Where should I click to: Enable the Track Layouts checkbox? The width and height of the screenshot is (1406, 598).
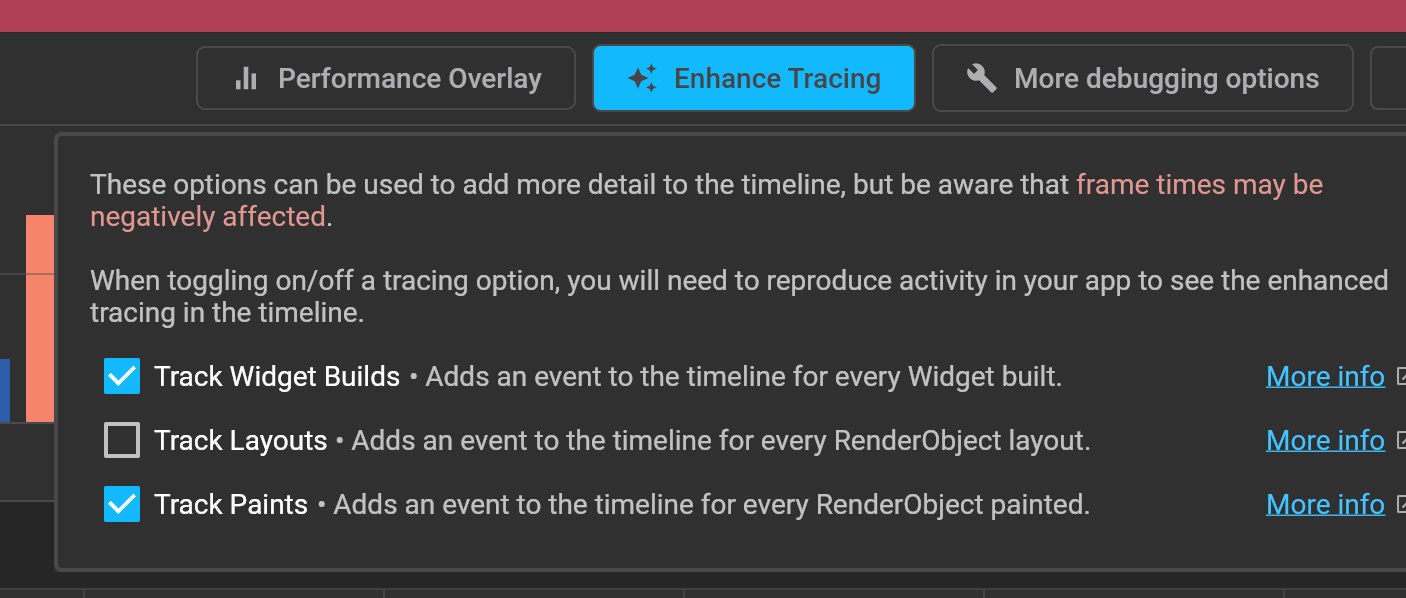[122, 441]
